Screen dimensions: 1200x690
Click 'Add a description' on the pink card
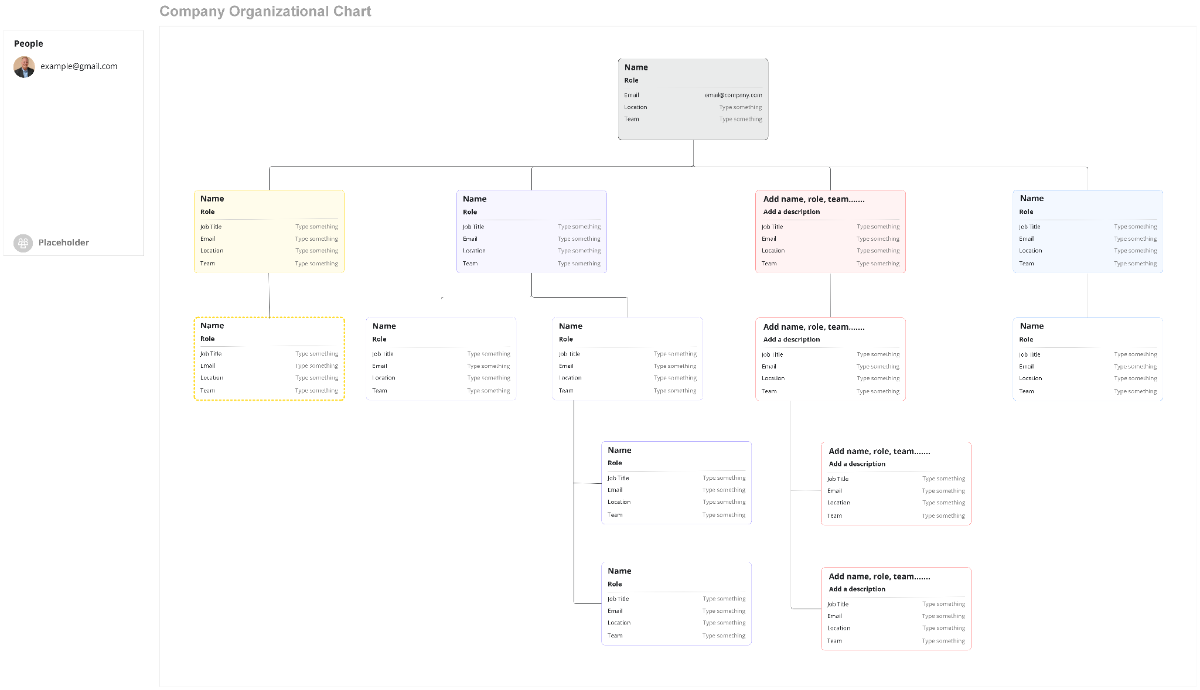pos(789,212)
